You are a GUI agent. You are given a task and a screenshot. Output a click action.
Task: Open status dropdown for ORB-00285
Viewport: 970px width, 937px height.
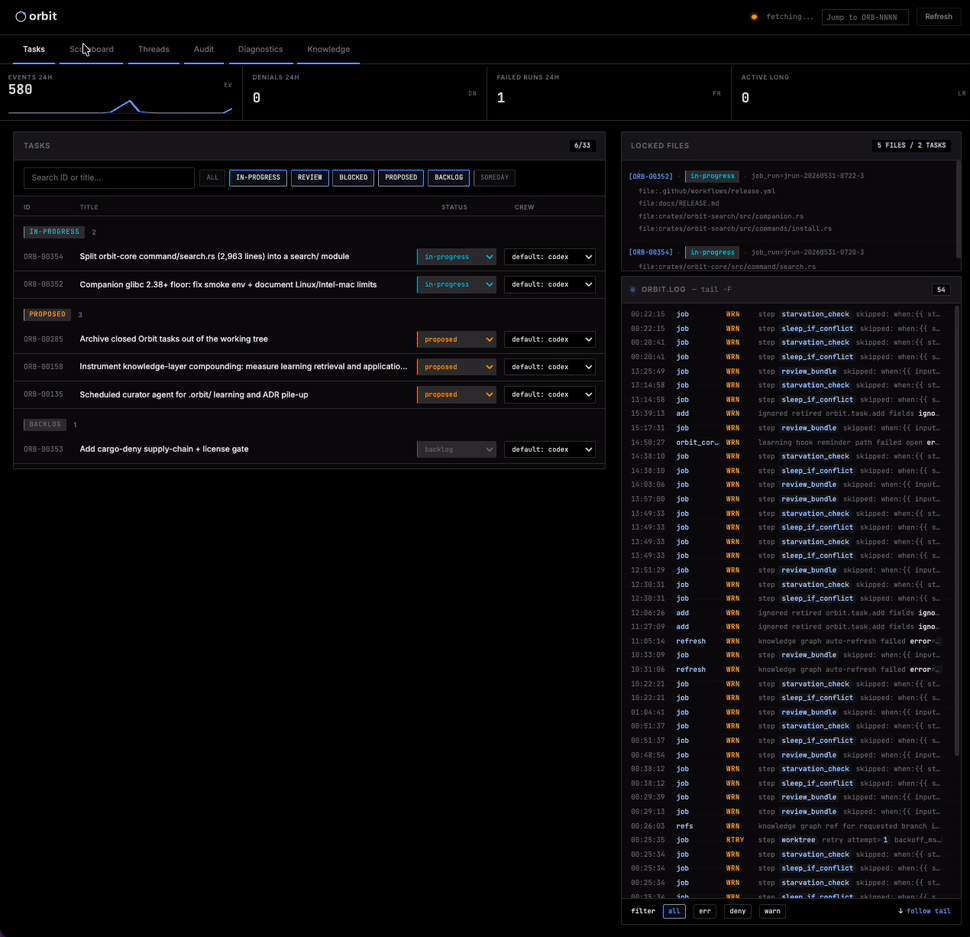[x=457, y=340]
